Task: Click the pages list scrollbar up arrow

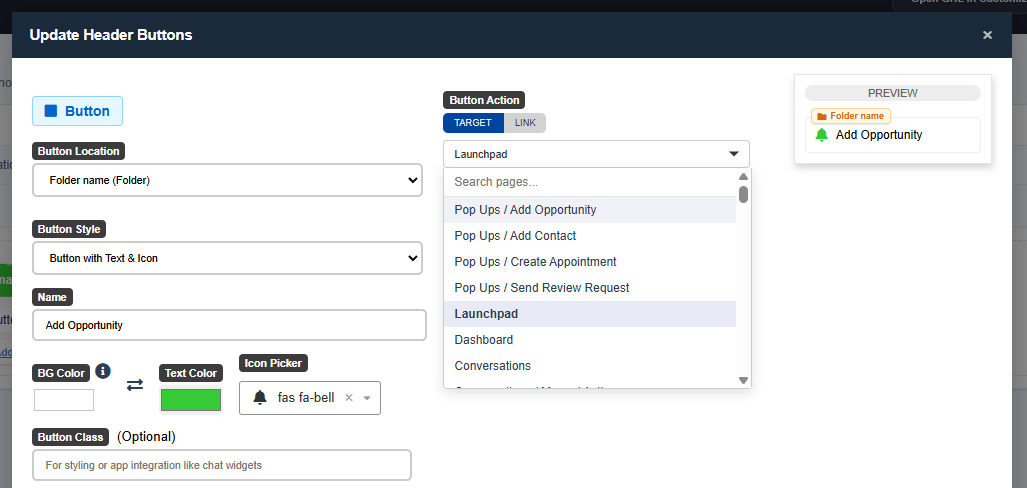Action: point(743,176)
